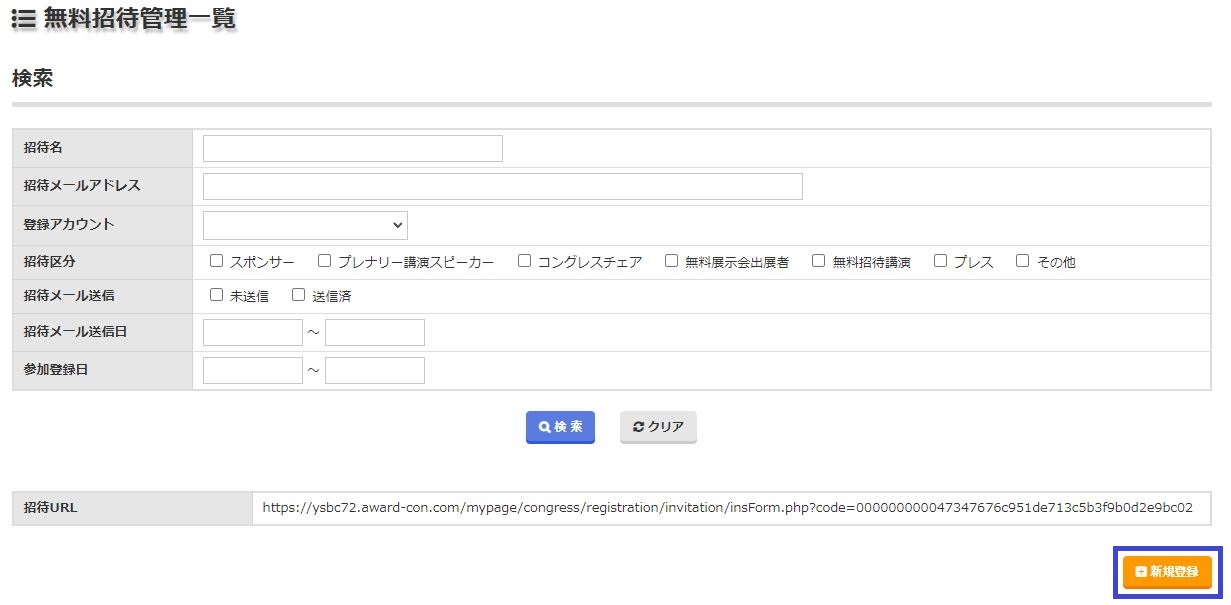The height and width of the screenshot is (605, 1231).
Task: Click the 検索 search button
Action: pyautogui.click(x=560, y=427)
